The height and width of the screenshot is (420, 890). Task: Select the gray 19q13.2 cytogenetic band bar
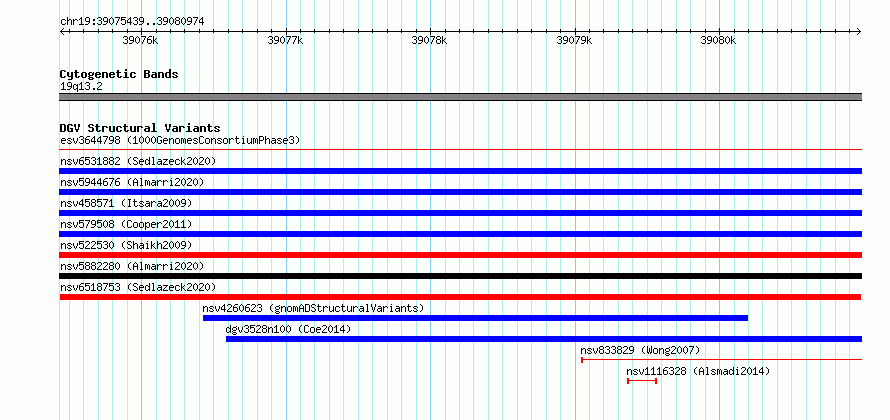(x=461, y=97)
